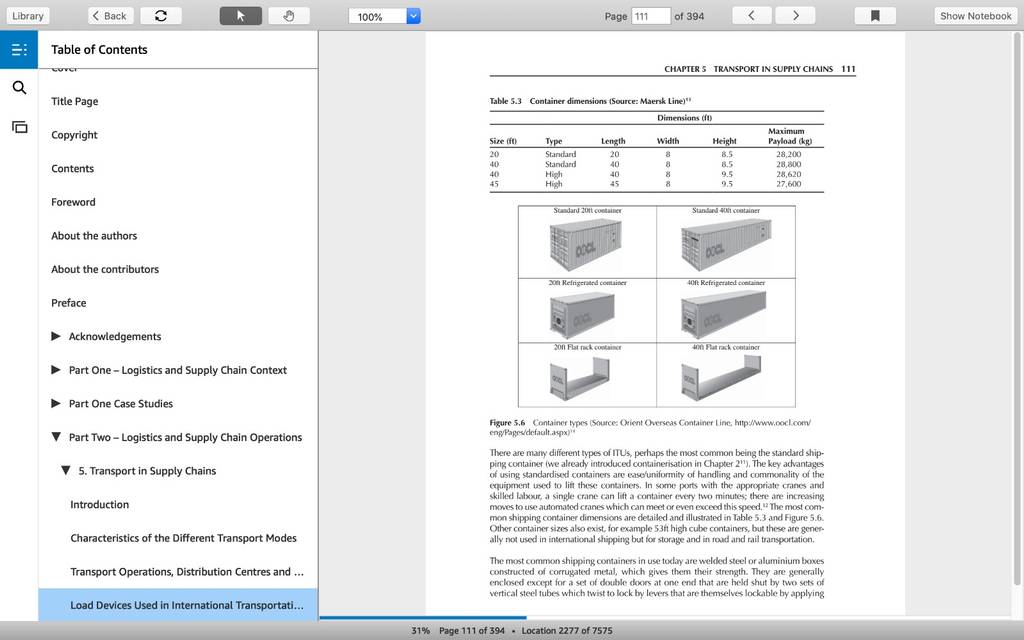Viewport: 1024px width, 640px height.
Task: Collapse 5. Transport in Supply Chains triangle
Action: coord(65,470)
